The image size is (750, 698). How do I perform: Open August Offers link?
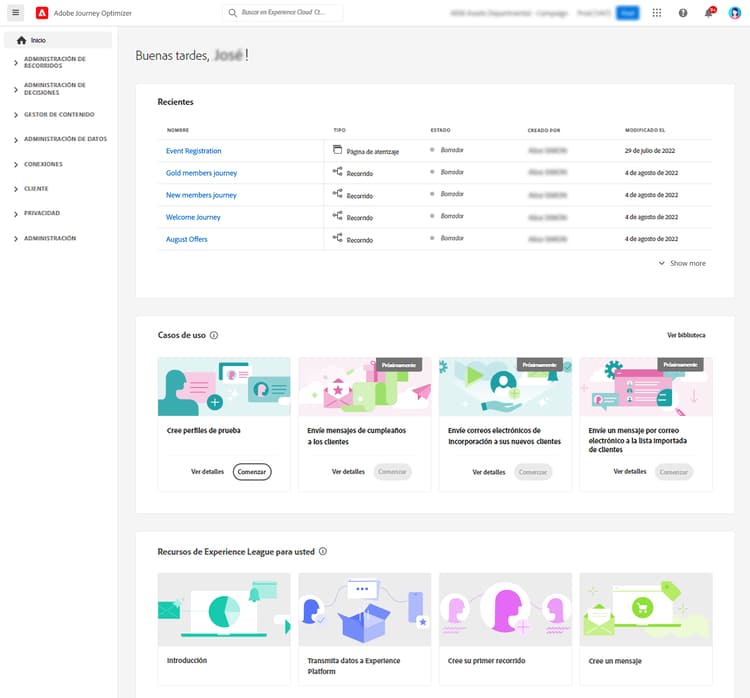point(187,239)
